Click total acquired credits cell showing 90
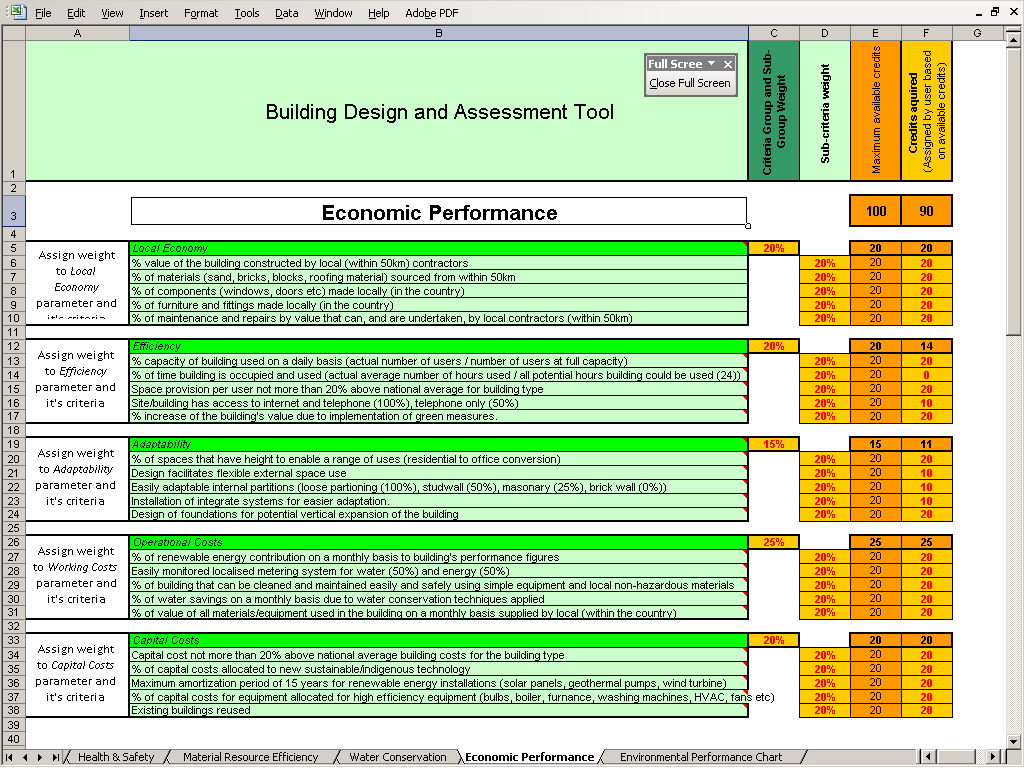The height and width of the screenshot is (768, 1024). 926,211
